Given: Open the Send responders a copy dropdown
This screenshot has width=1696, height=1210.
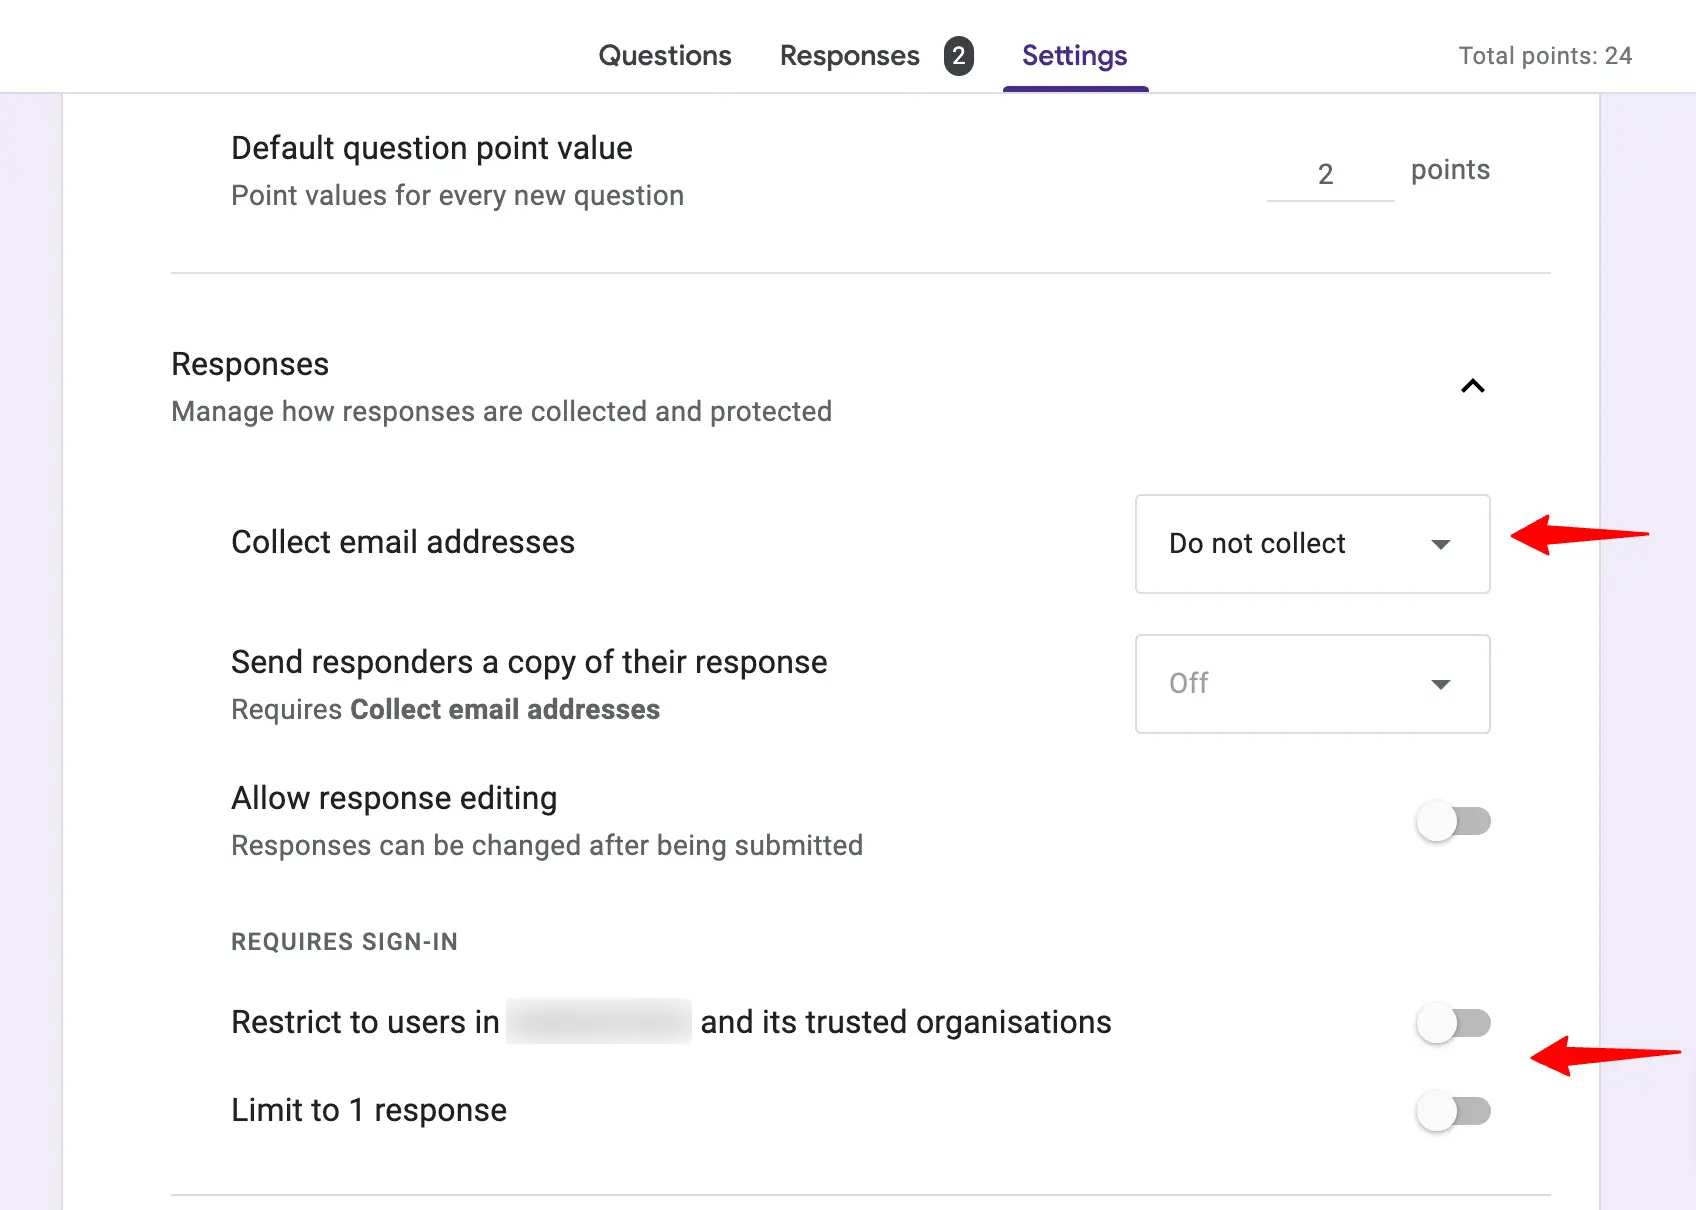Looking at the screenshot, I should point(1312,684).
